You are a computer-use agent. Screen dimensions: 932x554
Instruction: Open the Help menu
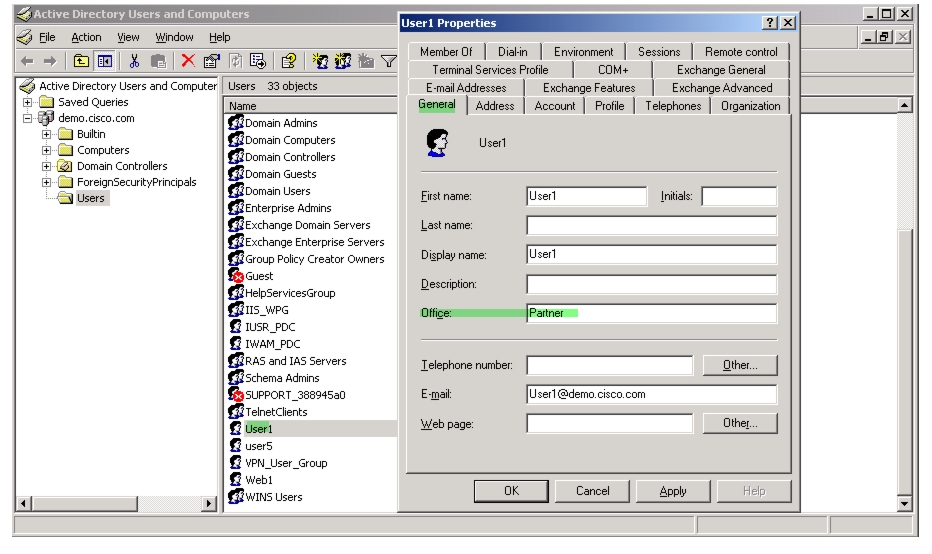point(219,37)
